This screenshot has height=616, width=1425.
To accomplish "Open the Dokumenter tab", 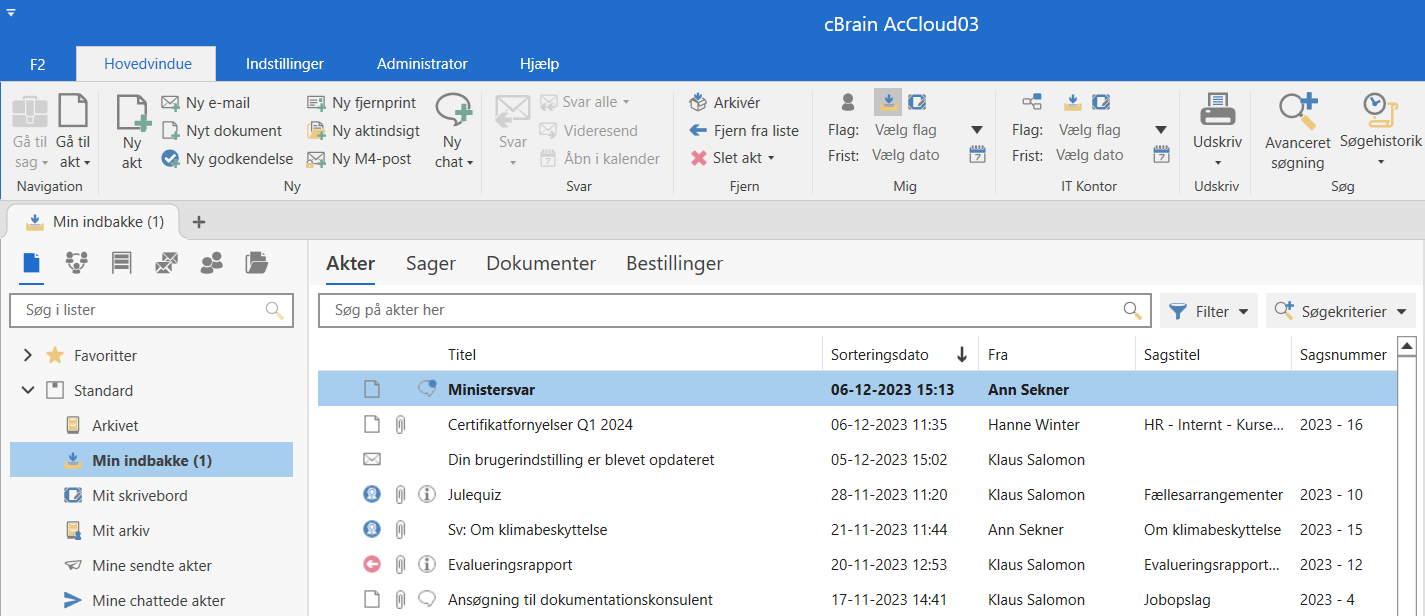I will click(x=541, y=264).
